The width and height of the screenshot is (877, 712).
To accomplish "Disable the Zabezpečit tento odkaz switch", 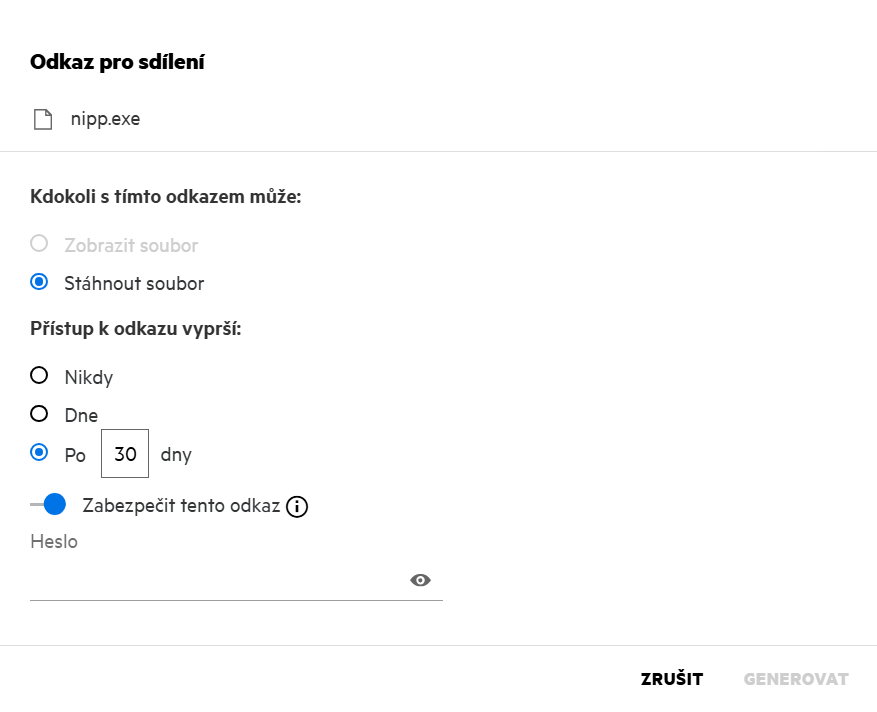I will click(x=48, y=505).
